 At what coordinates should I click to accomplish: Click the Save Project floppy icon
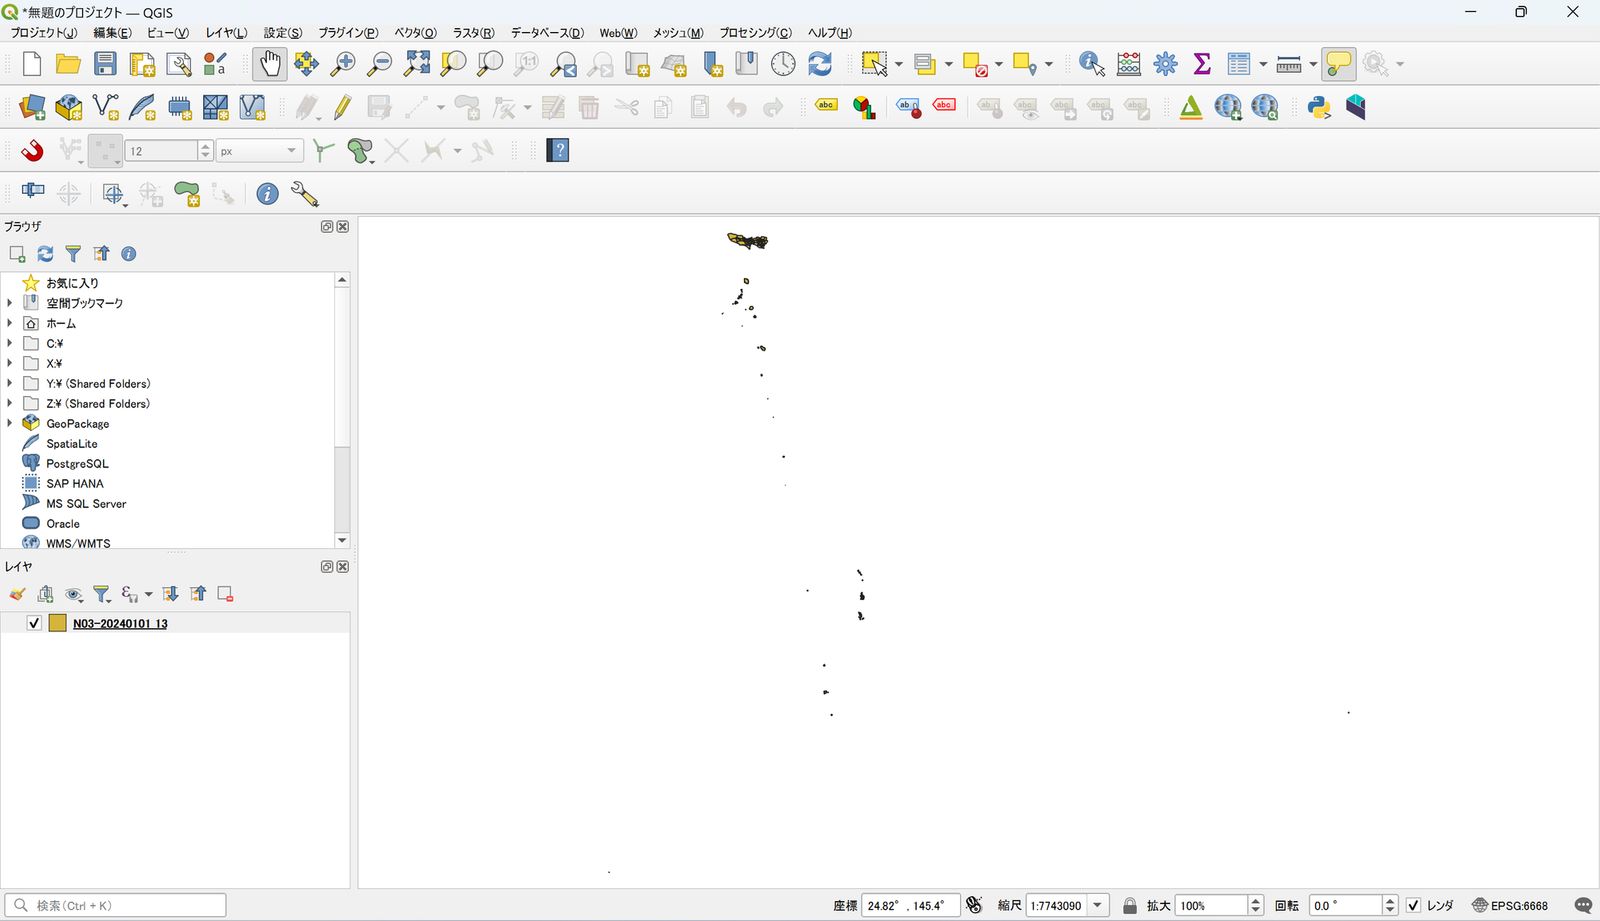tap(105, 64)
